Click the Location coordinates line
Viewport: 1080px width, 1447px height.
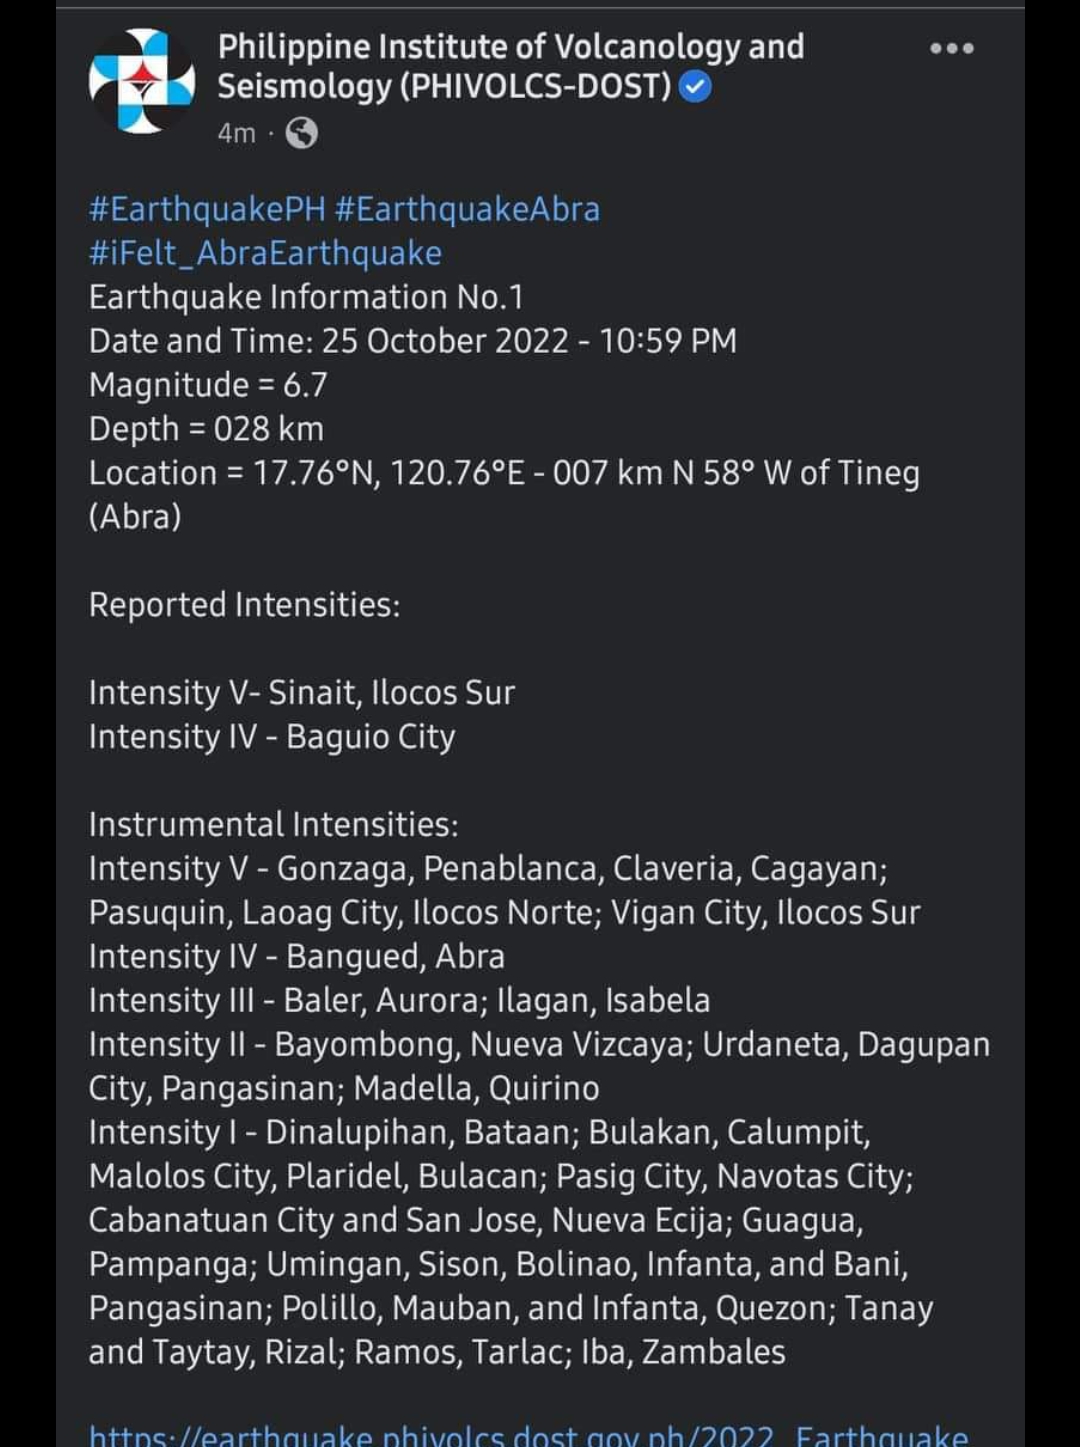coord(504,495)
